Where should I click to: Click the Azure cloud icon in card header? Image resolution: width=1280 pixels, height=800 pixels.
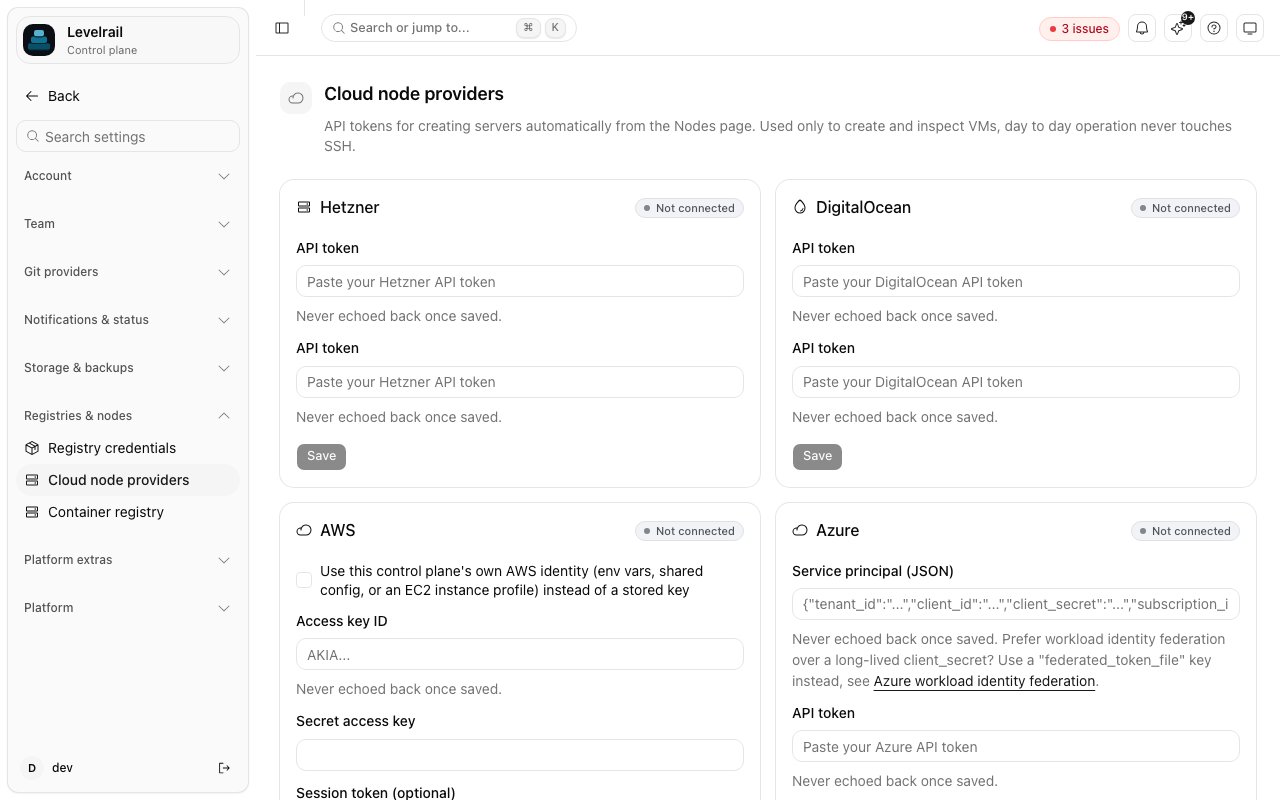coord(800,531)
